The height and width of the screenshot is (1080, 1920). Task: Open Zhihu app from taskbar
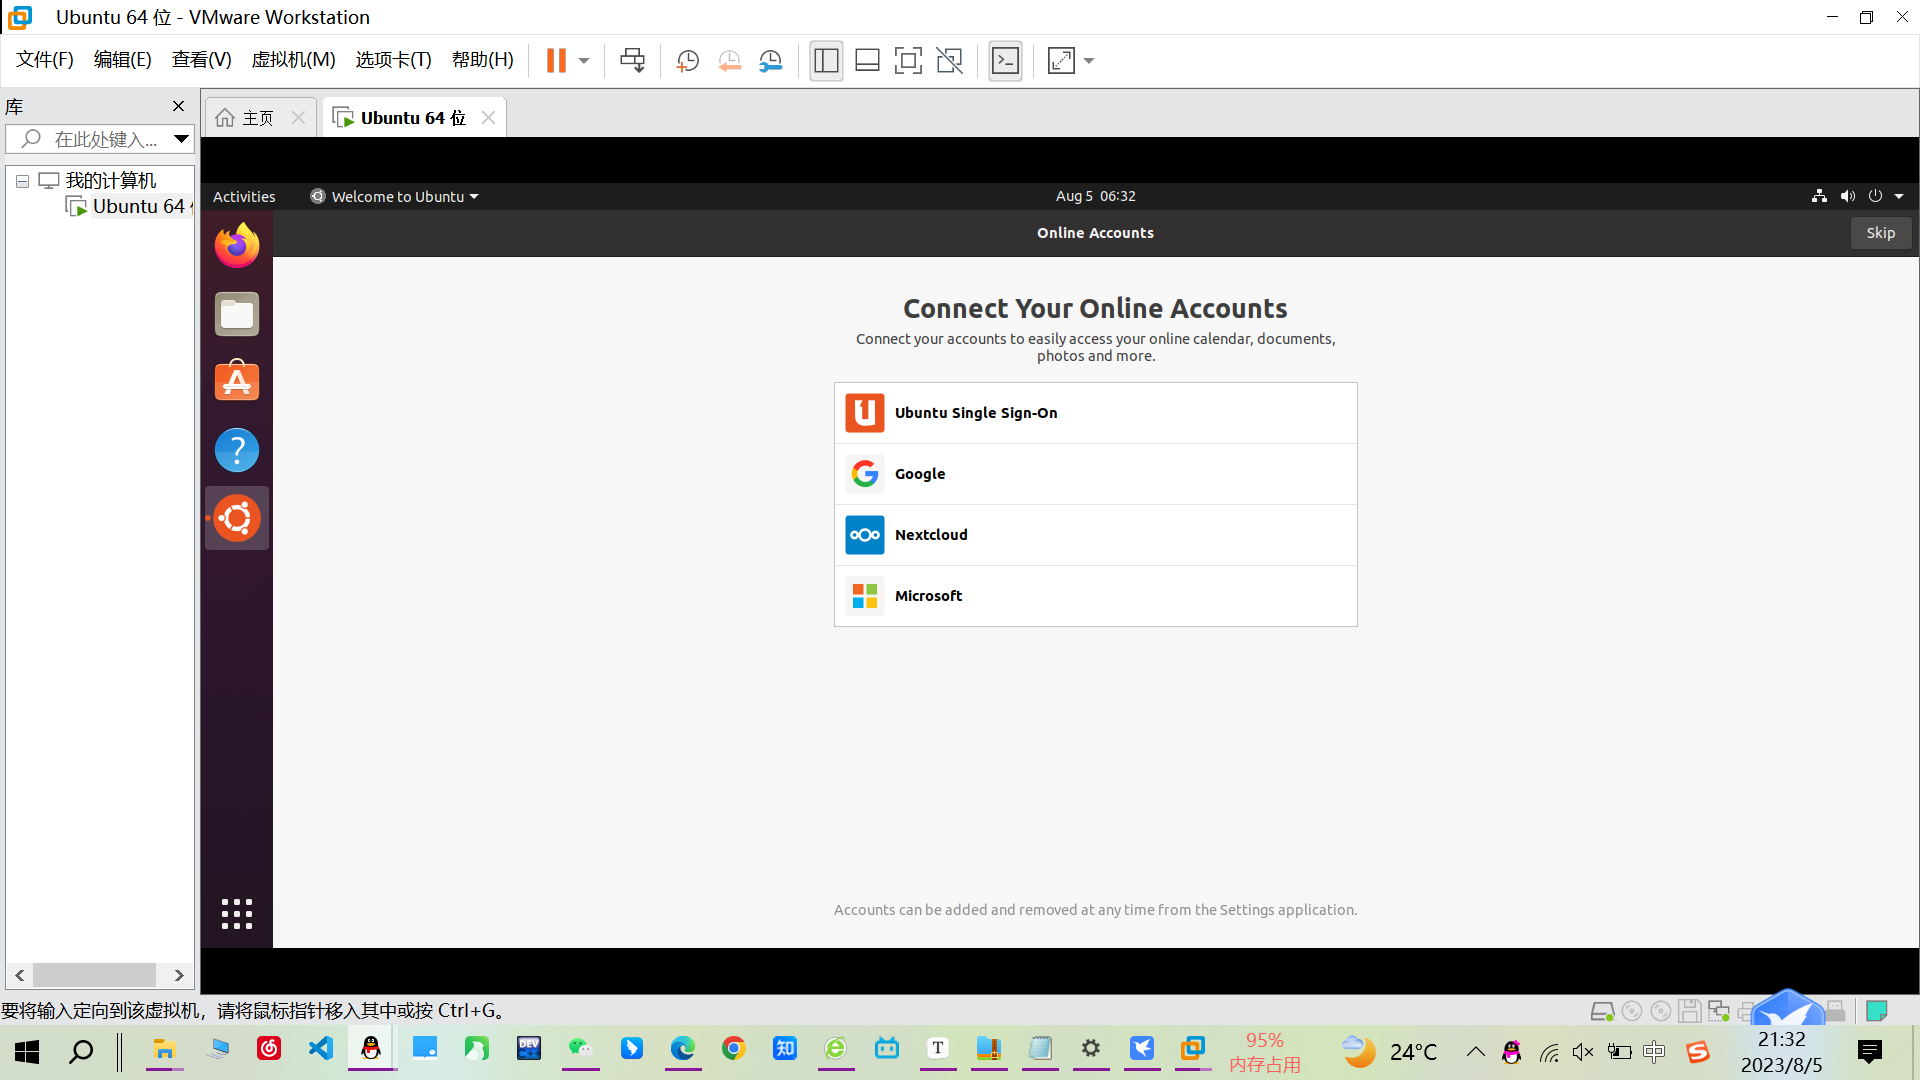[785, 1049]
